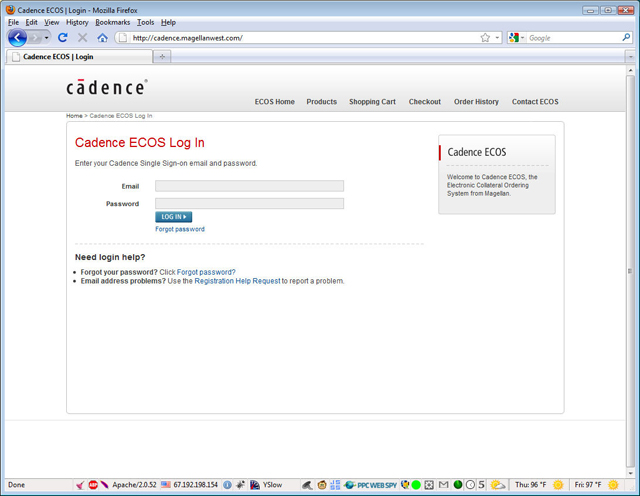Open the Edit menu
Image resolution: width=640 pixels, height=496 pixels.
(31, 22)
